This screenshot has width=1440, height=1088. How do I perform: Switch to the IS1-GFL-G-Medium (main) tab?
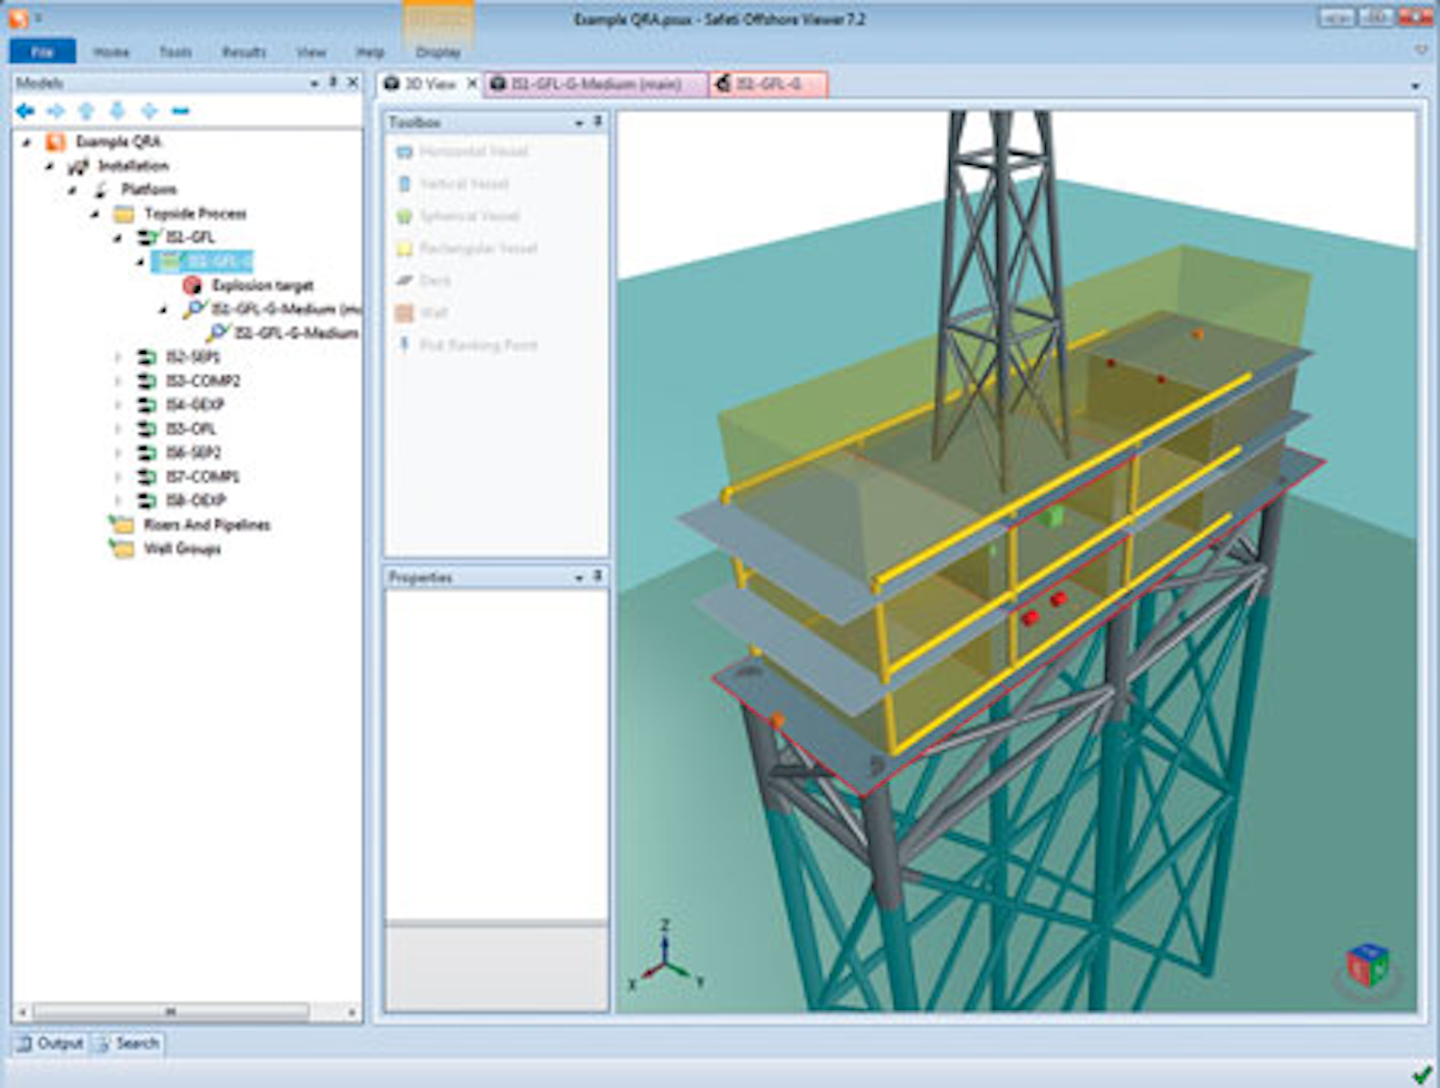pyautogui.click(x=596, y=84)
